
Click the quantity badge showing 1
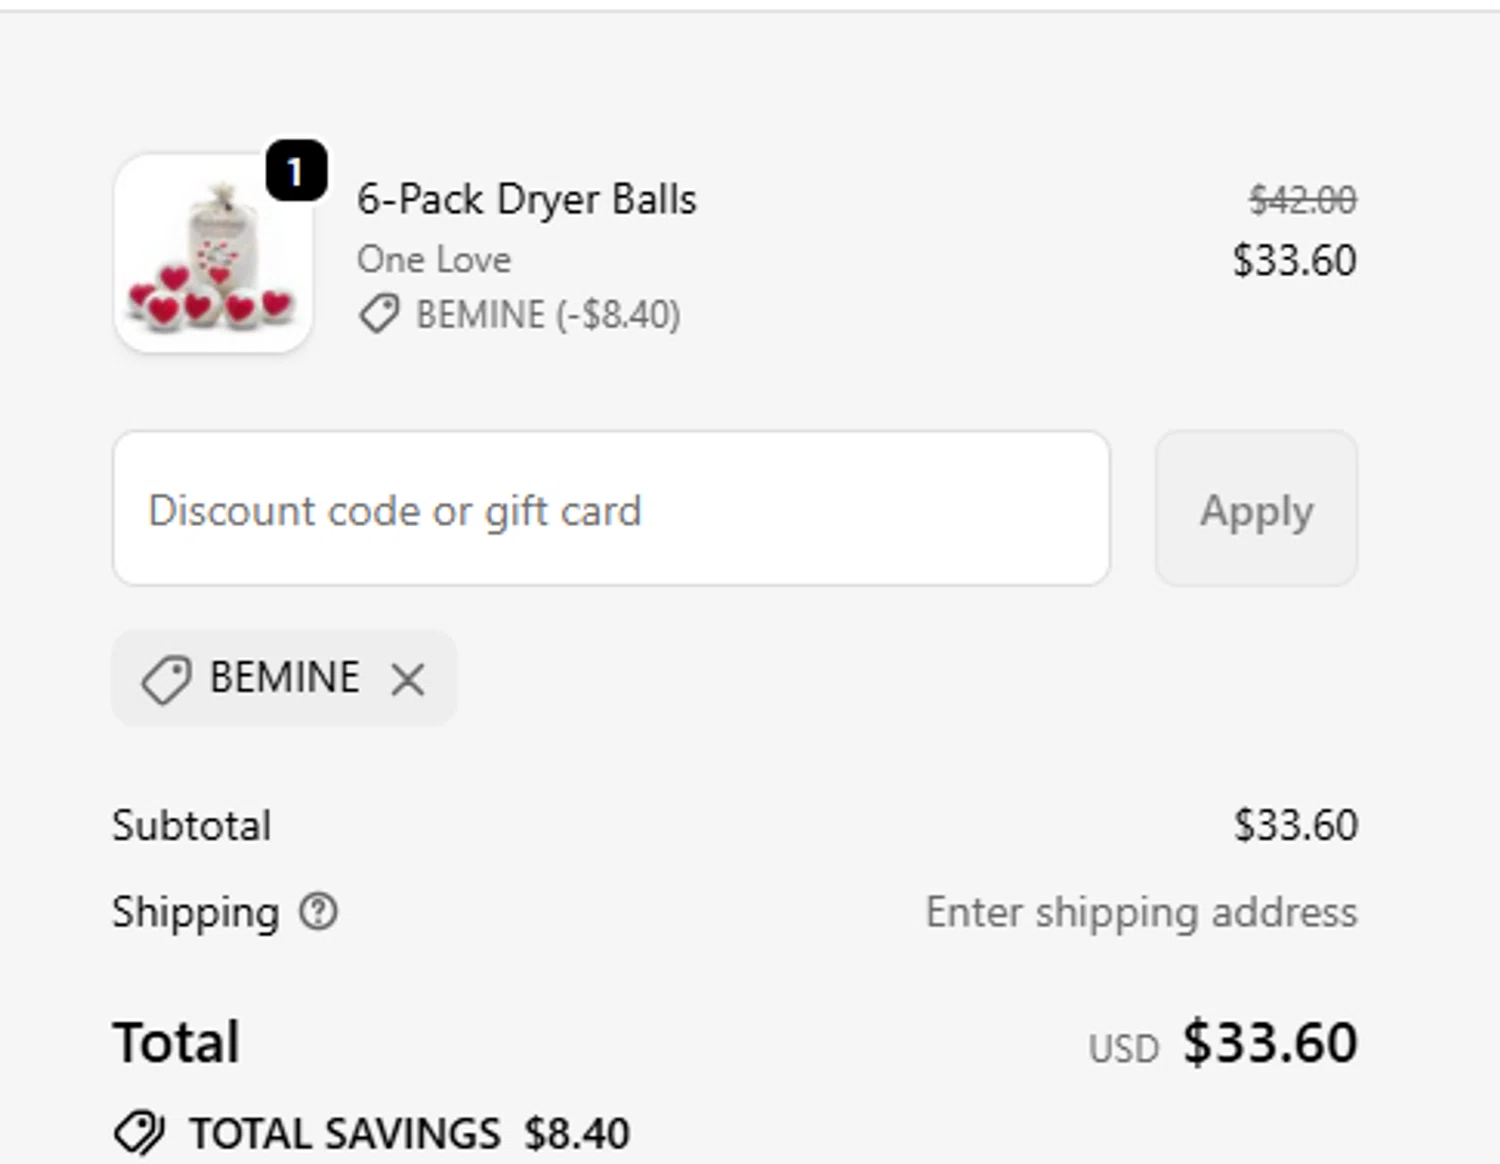(296, 172)
